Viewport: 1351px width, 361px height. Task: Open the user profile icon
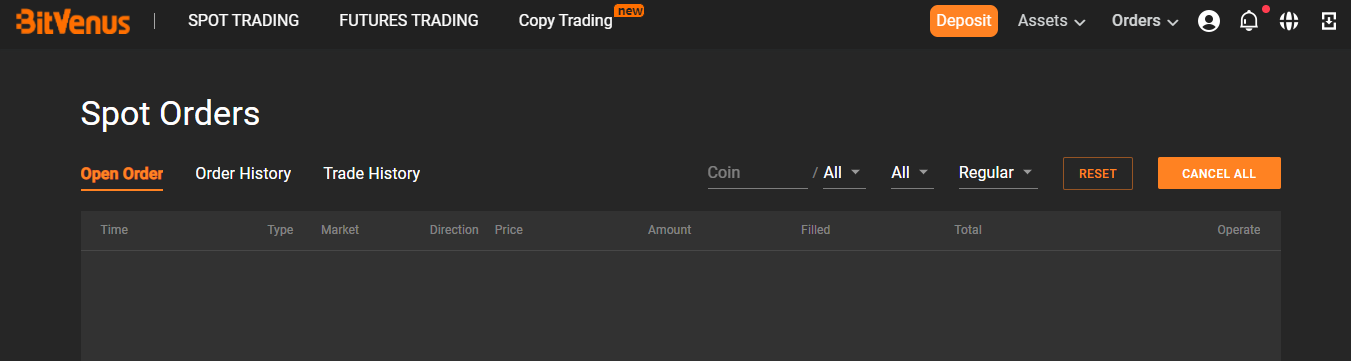click(1208, 21)
